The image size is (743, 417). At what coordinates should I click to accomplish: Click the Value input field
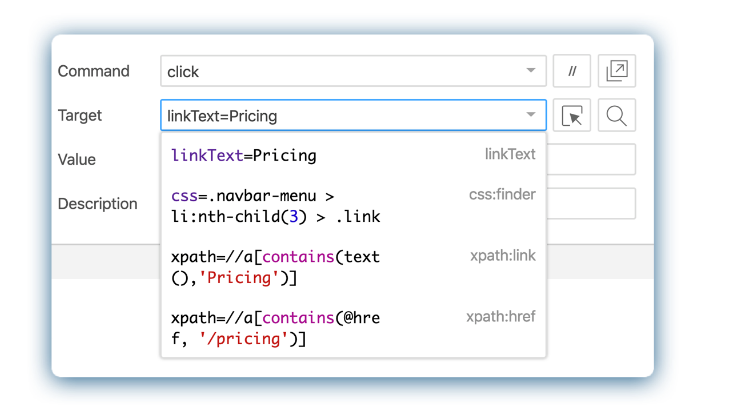click(591, 160)
